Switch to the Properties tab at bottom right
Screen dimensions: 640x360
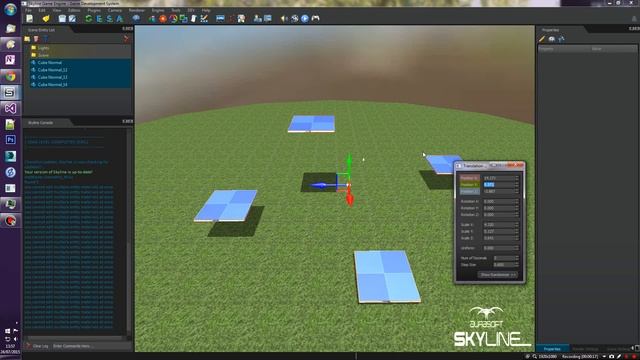coord(552,349)
